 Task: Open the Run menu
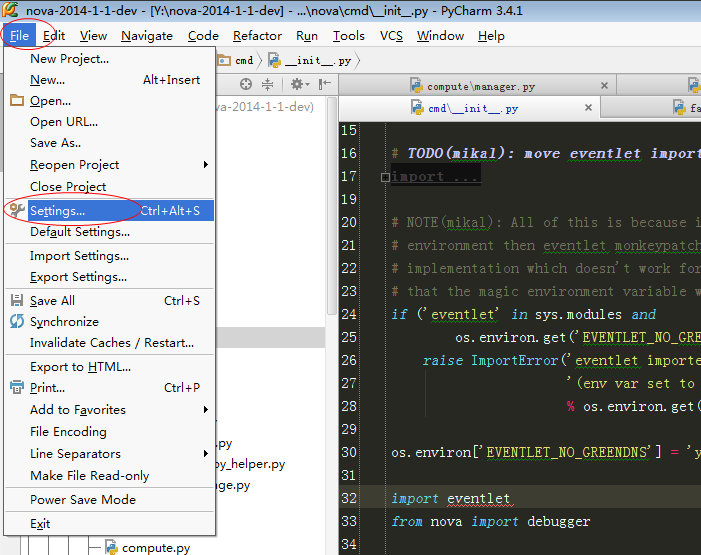click(307, 36)
